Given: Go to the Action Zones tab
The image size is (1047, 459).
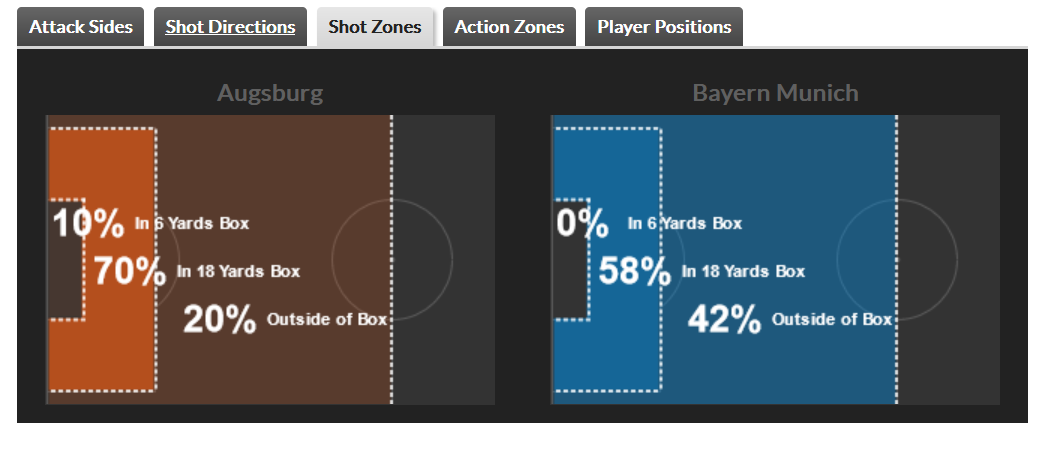Looking at the screenshot, I should pos(509,27).
